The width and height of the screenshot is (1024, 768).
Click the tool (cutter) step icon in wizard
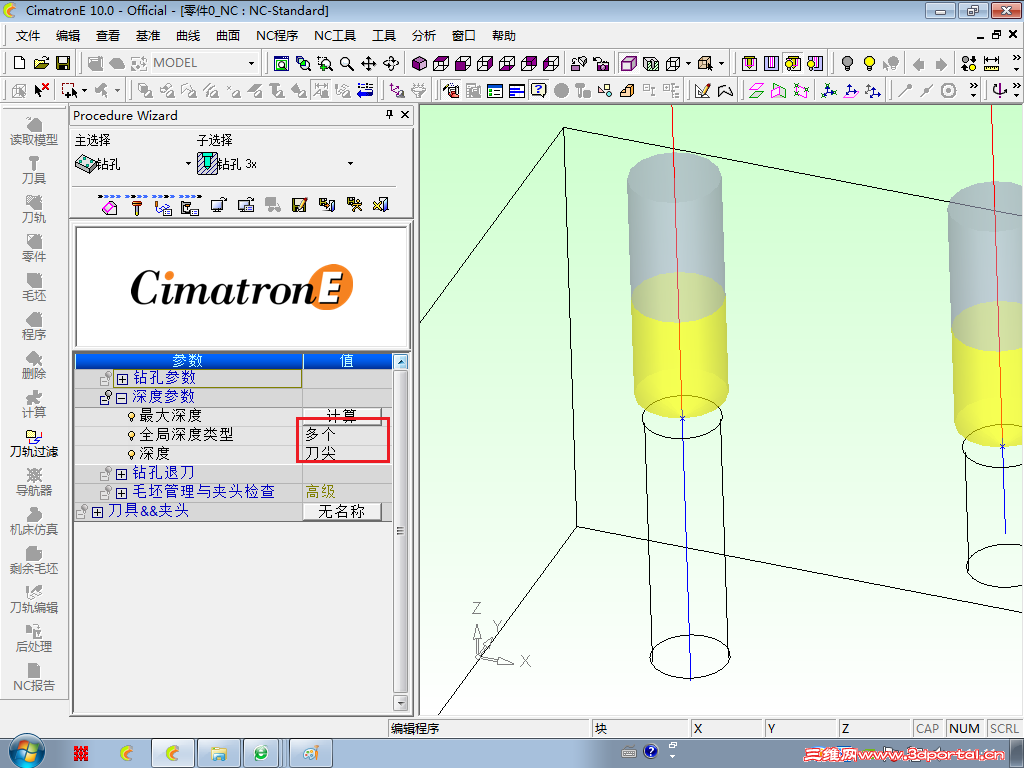[x=136, y=207]
